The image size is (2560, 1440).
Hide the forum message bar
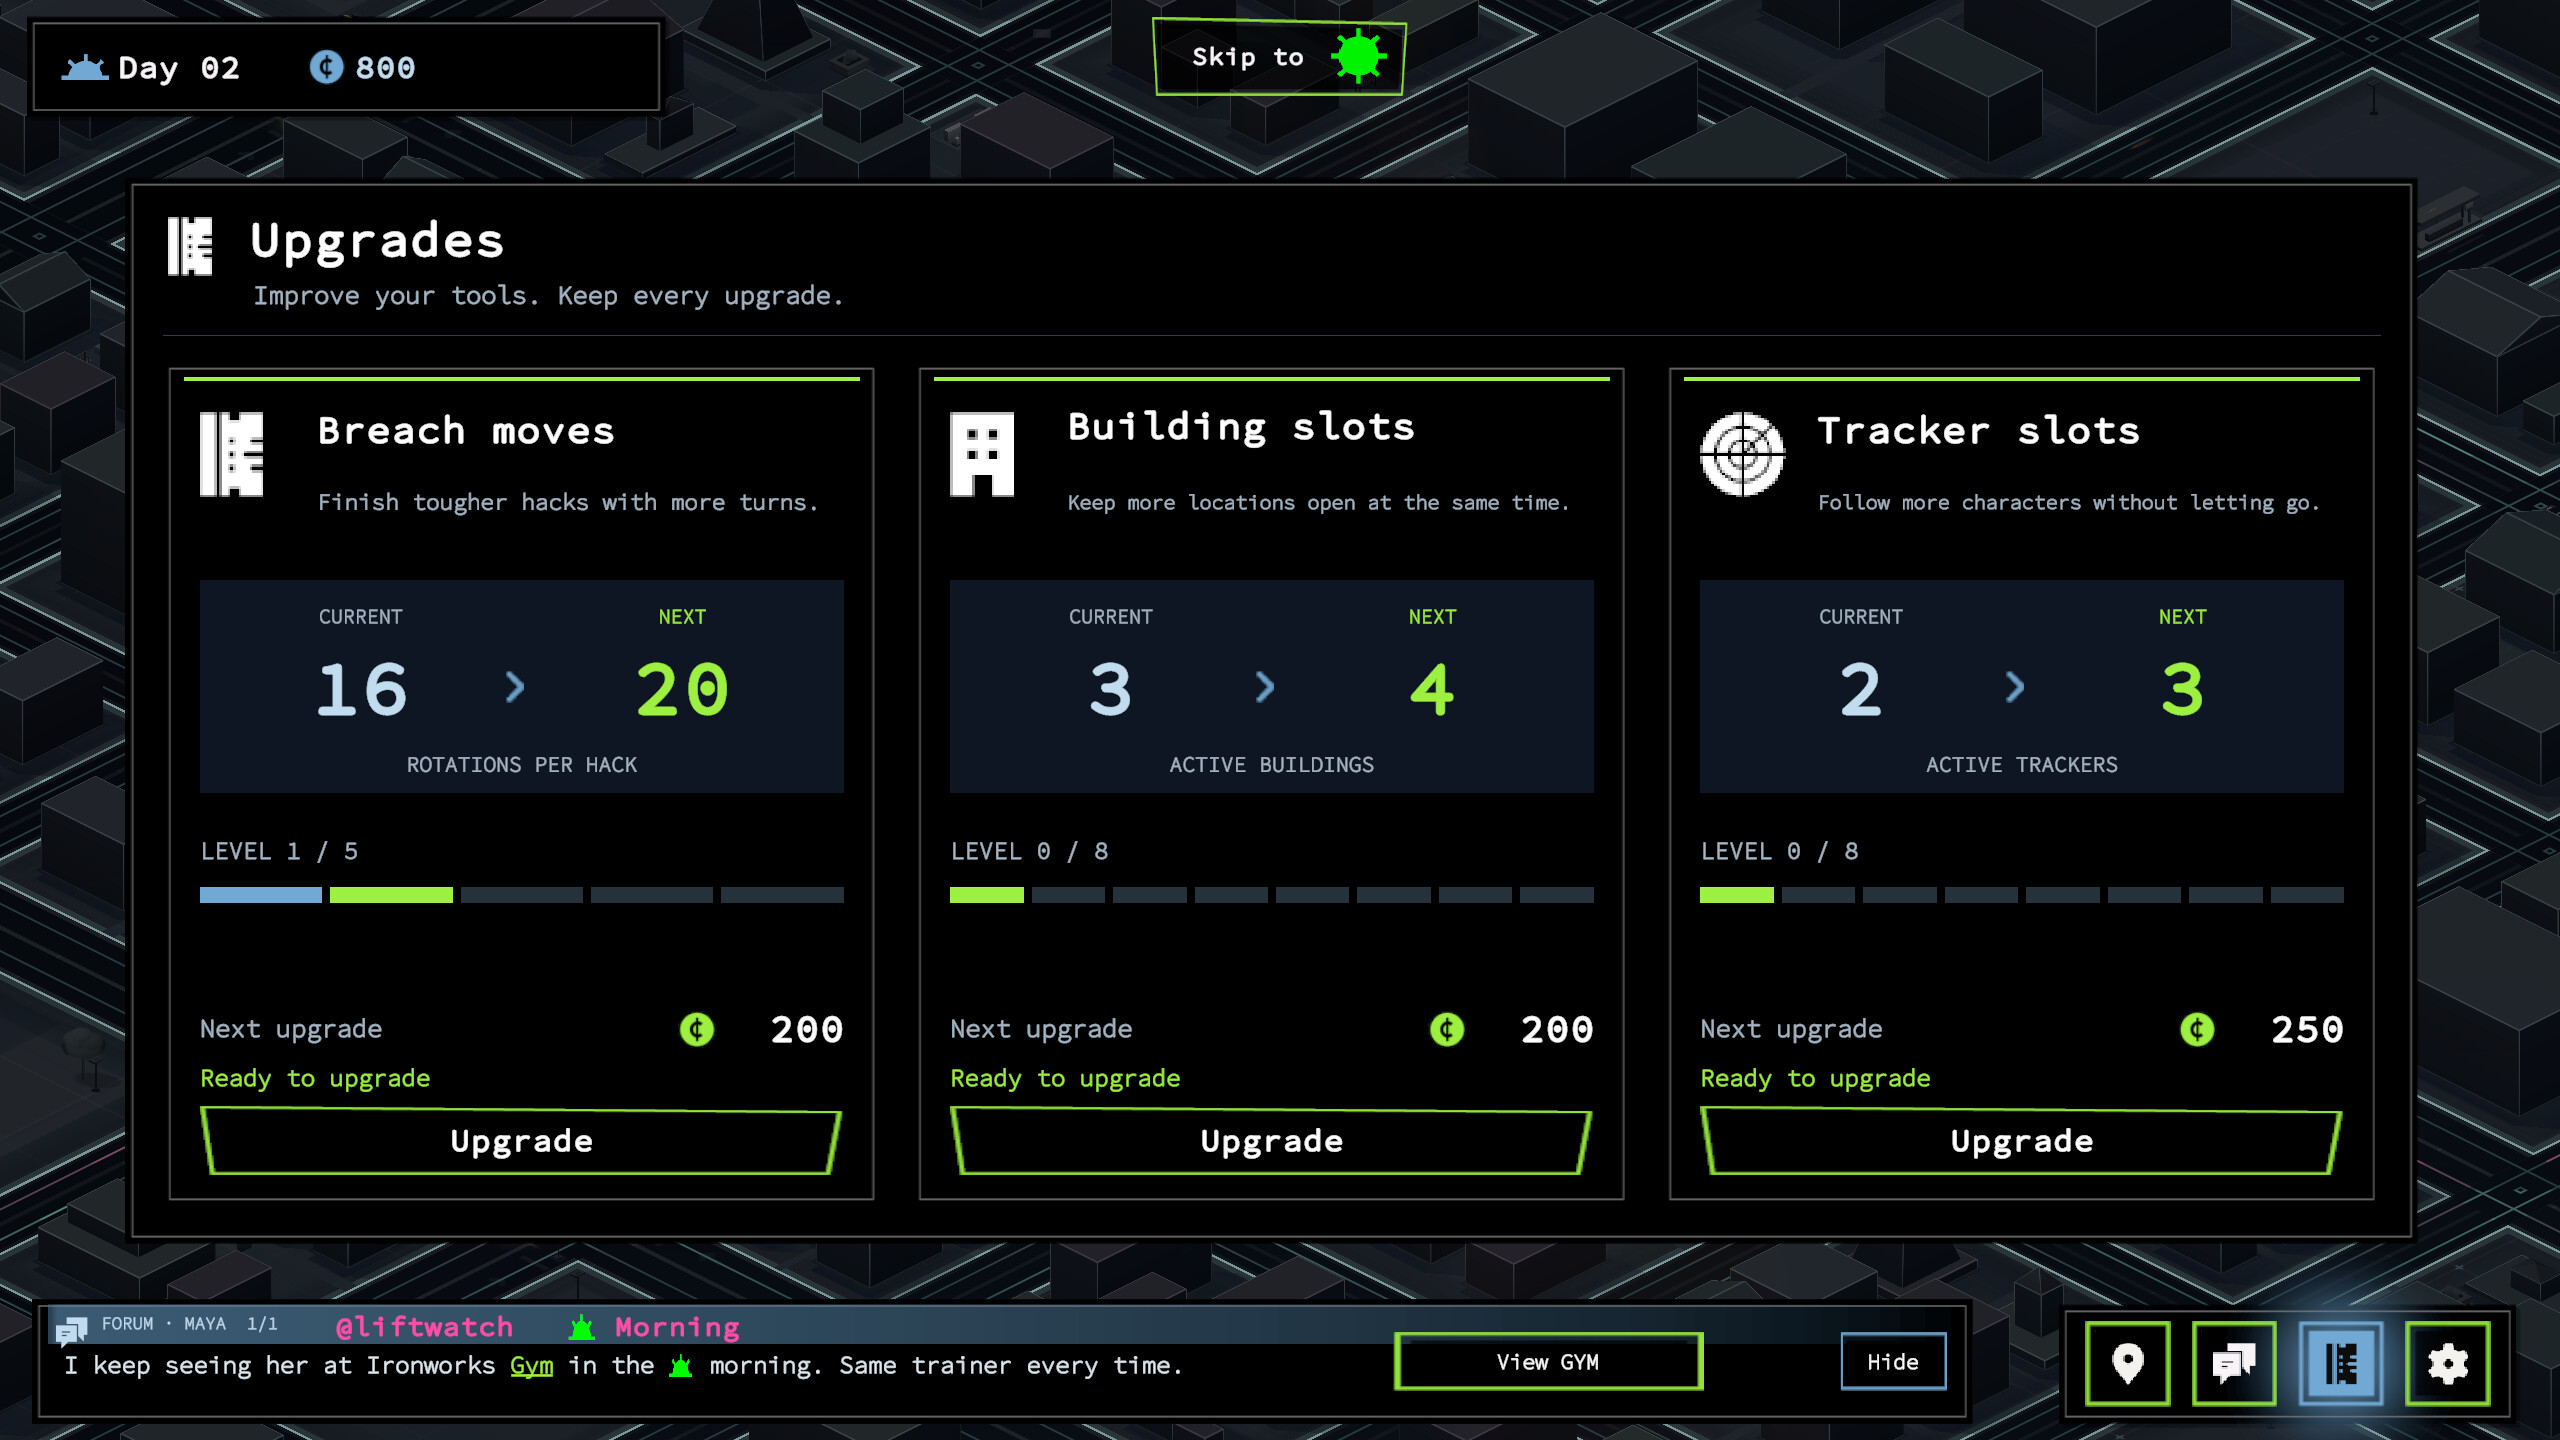tap(1893, 1362)
